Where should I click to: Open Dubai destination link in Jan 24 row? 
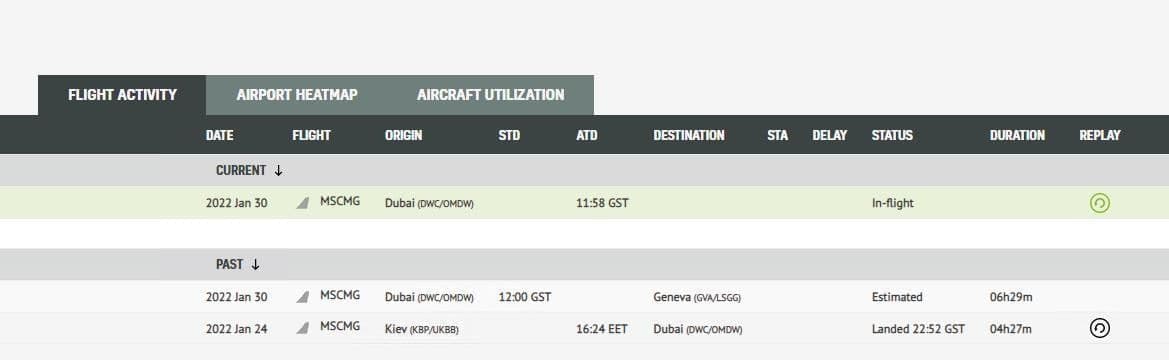(x=697, y=329)
